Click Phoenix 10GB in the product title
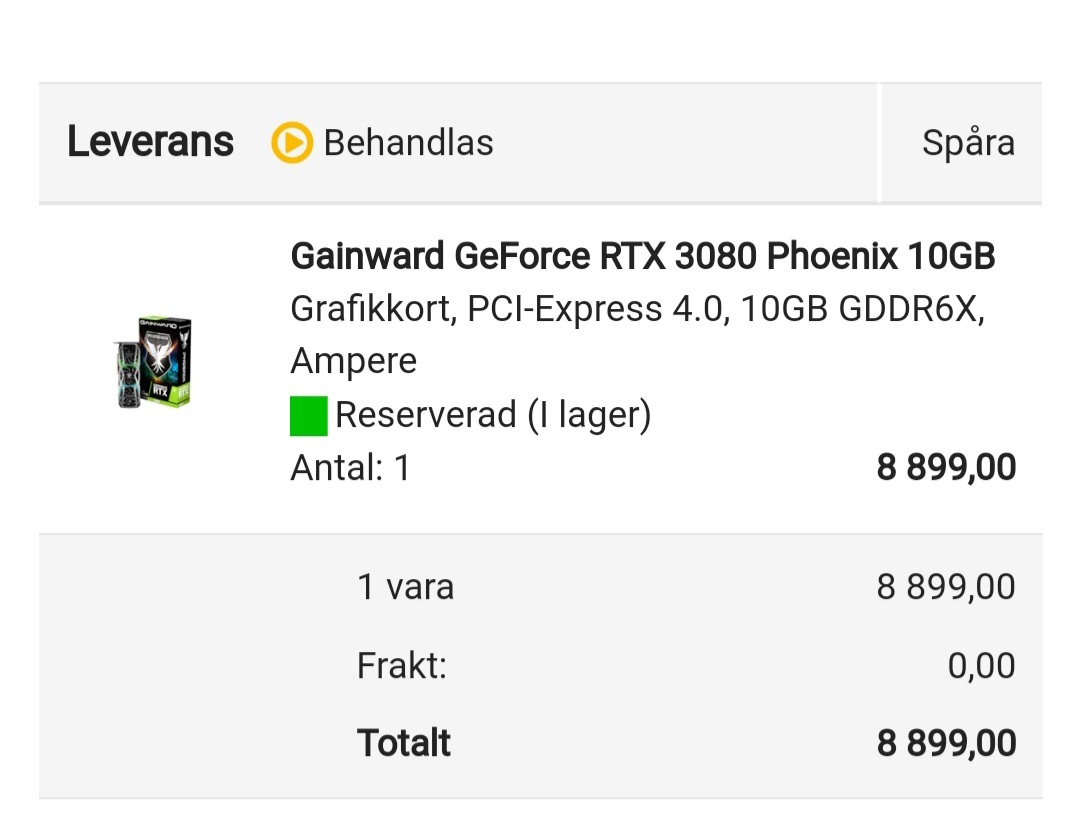Viewport: 1080px width, 837px height. click(881, 257)
